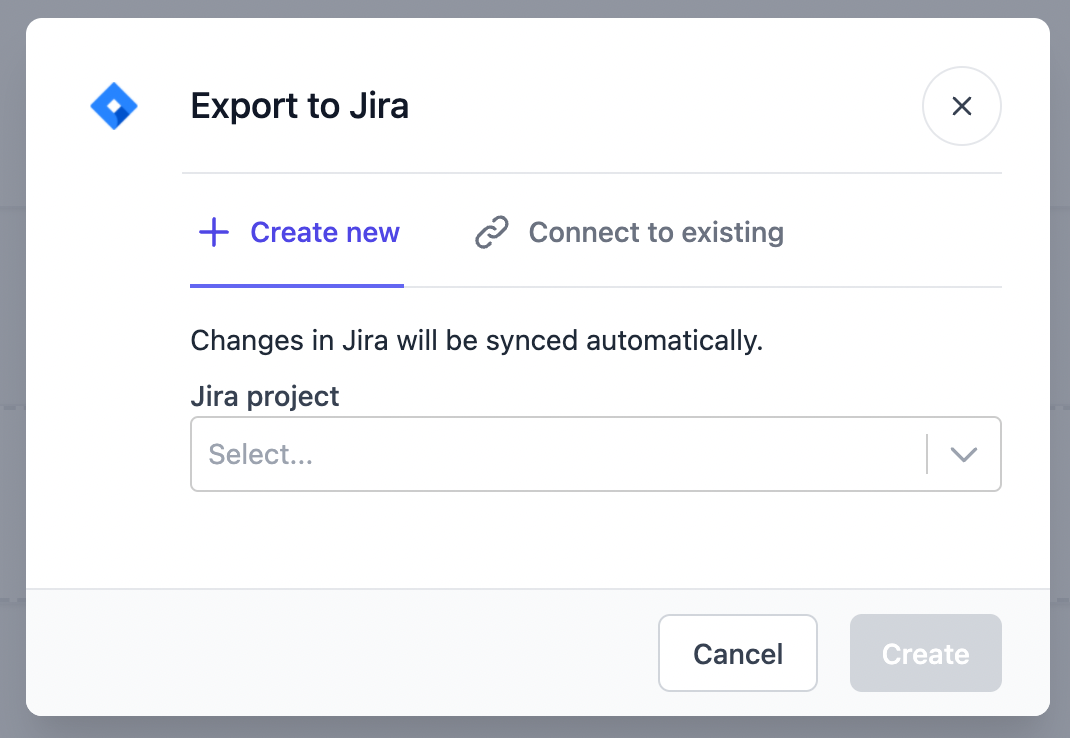This screenshot has width=1070, height=738.
Task: Open the Connect to existing tab
Action: point(655,233)
